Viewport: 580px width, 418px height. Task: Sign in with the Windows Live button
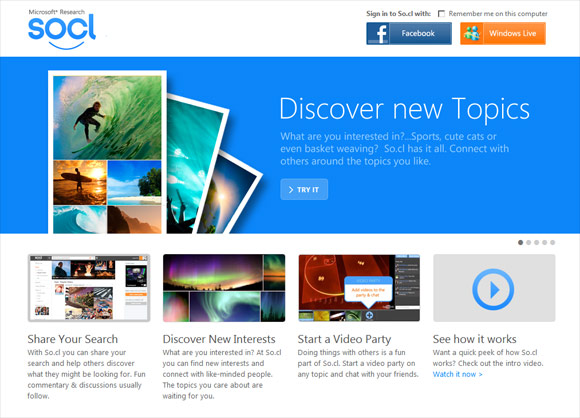(x=503, y=33)
